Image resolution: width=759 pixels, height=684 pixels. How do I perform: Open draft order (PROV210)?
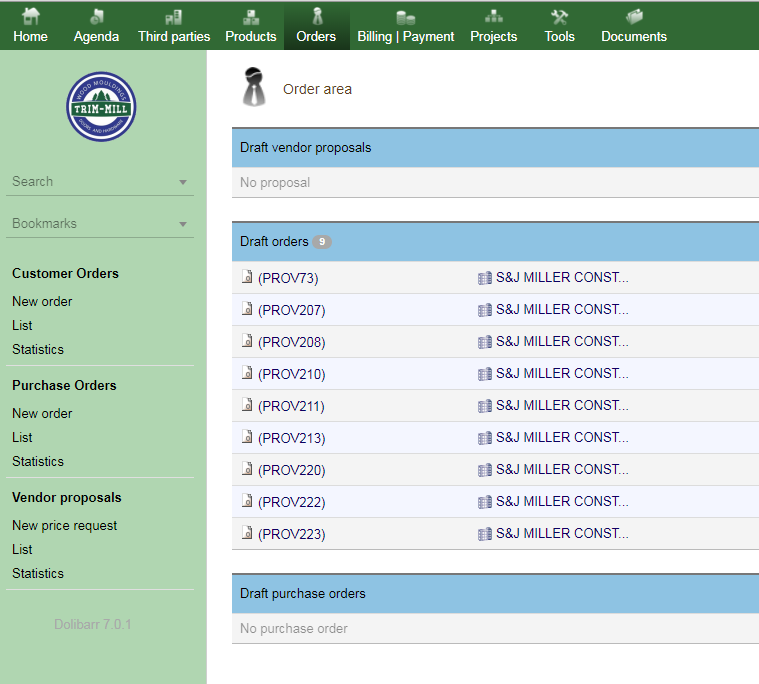(x=291, y=374)
